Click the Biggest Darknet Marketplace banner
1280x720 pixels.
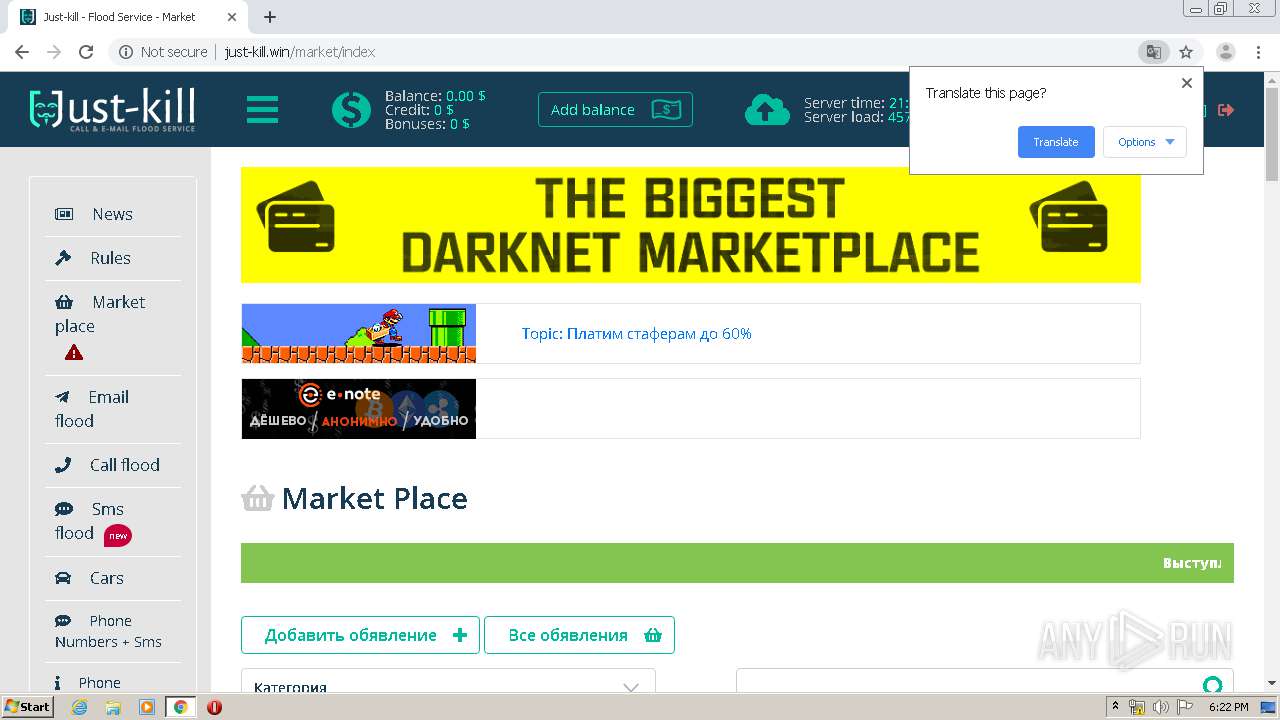pos(690,225)
